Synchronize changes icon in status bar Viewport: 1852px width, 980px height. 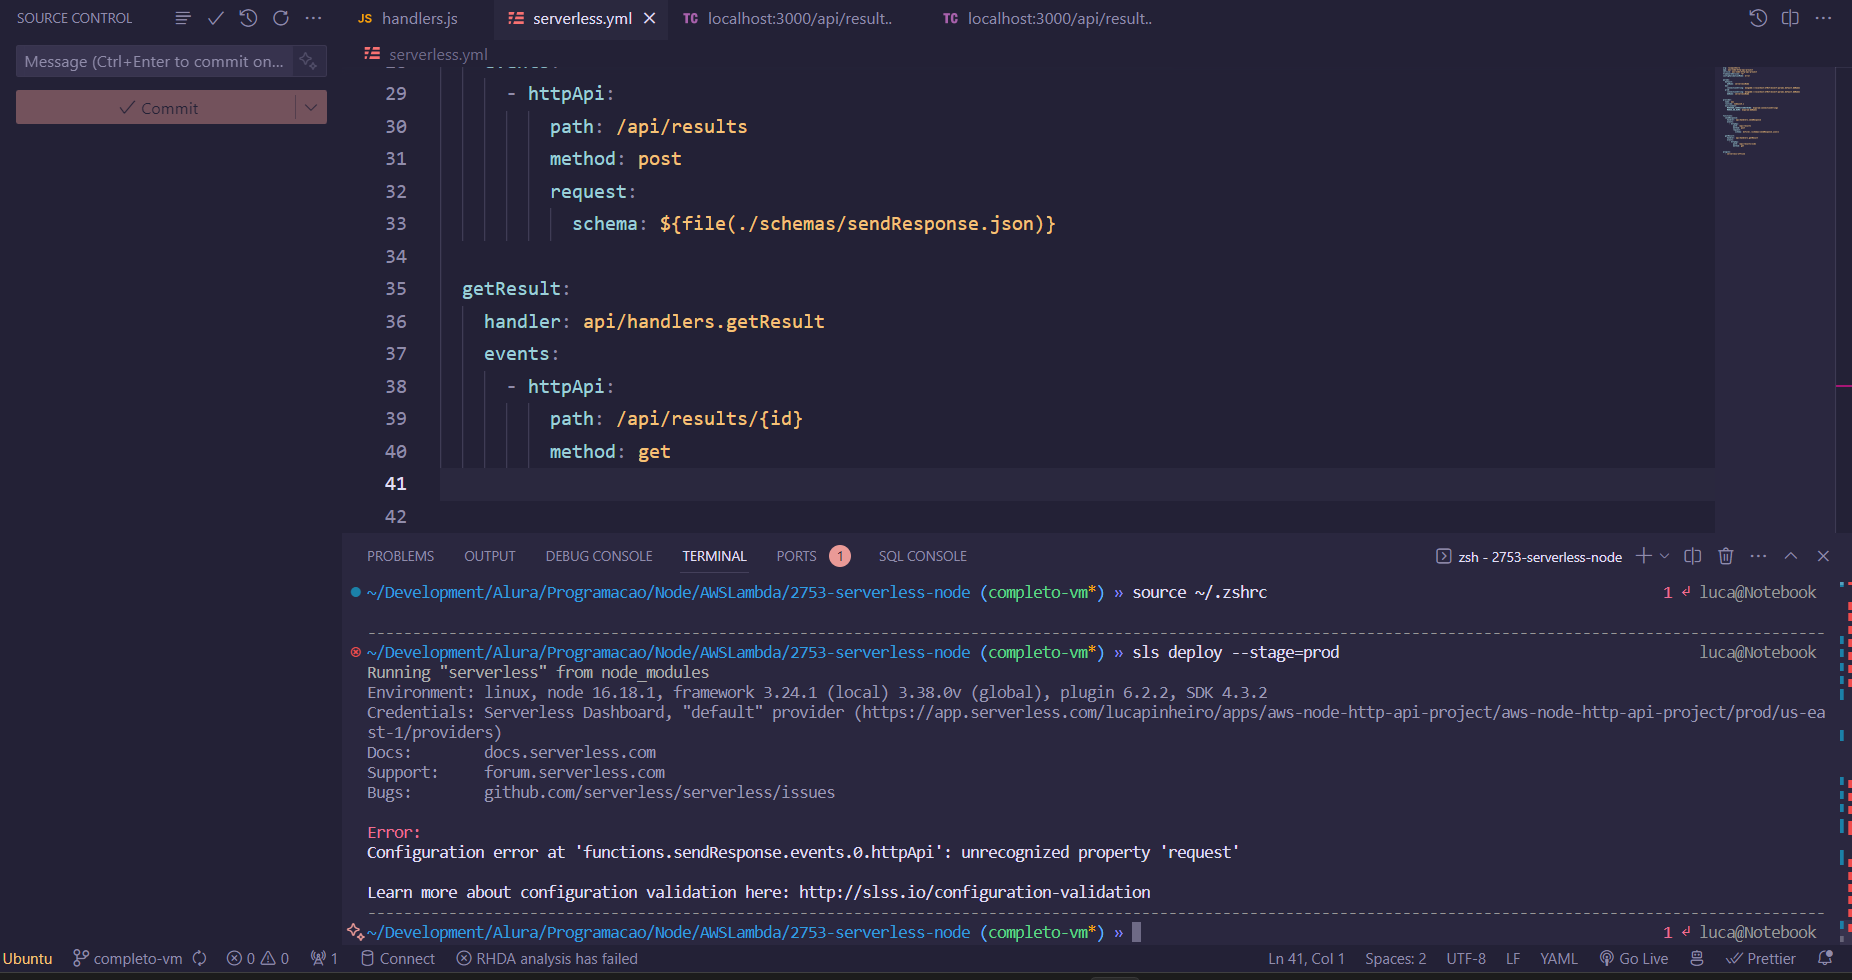pos(200,958)
